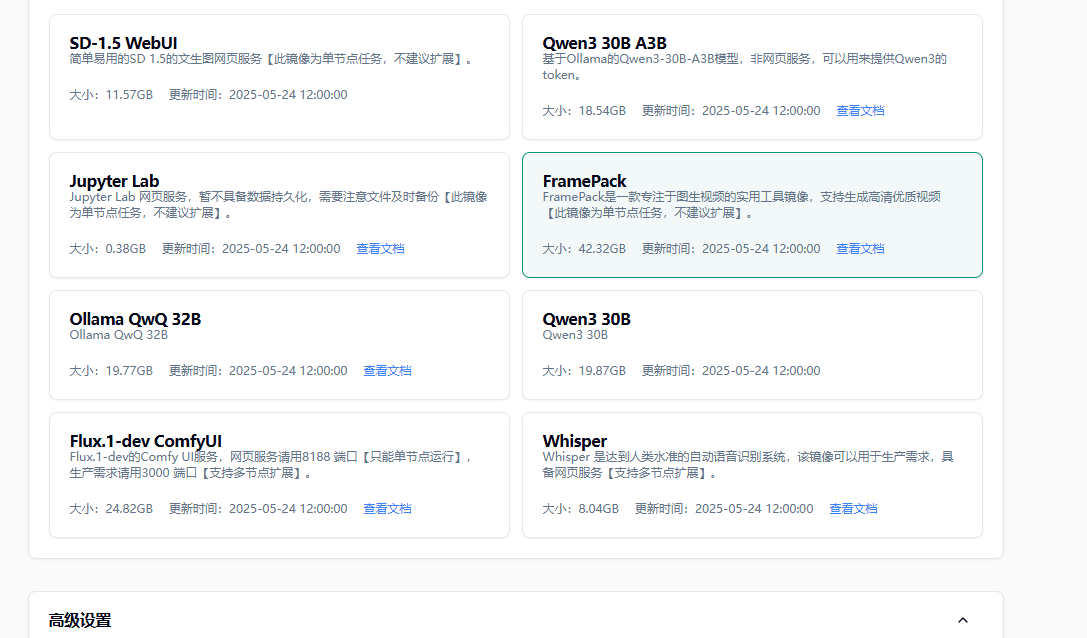Choose the Ollama QwQ 32B image card
Viewport: 1087px width, 638px height.
point(279,344)
